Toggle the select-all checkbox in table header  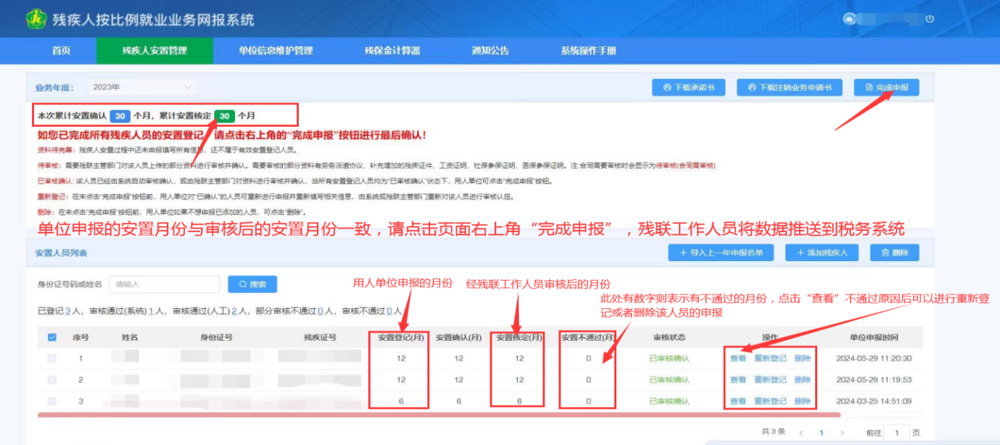[52, 337]
